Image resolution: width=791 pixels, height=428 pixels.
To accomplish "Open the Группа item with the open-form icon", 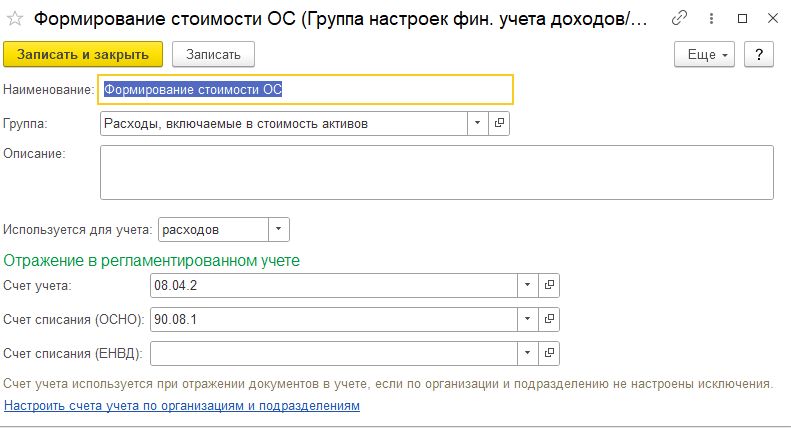I will click(x=499, y=122).
